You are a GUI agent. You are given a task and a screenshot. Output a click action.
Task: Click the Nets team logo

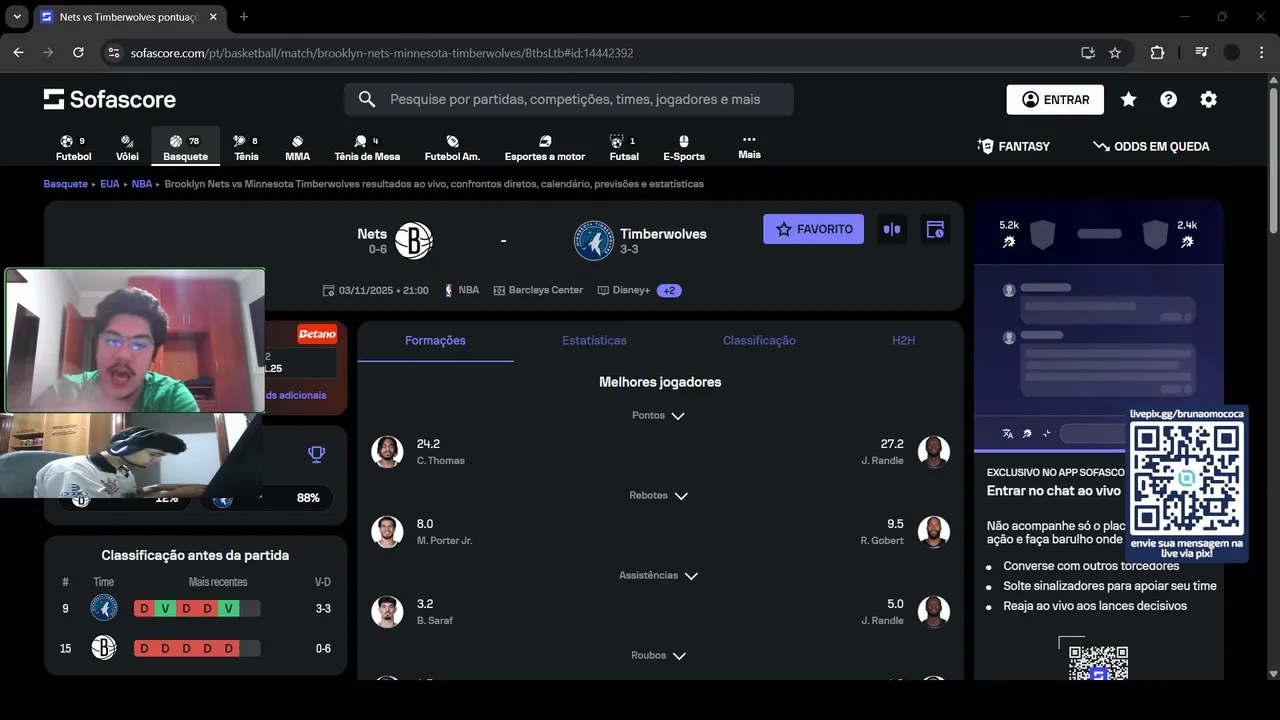(x=413, y=240)
